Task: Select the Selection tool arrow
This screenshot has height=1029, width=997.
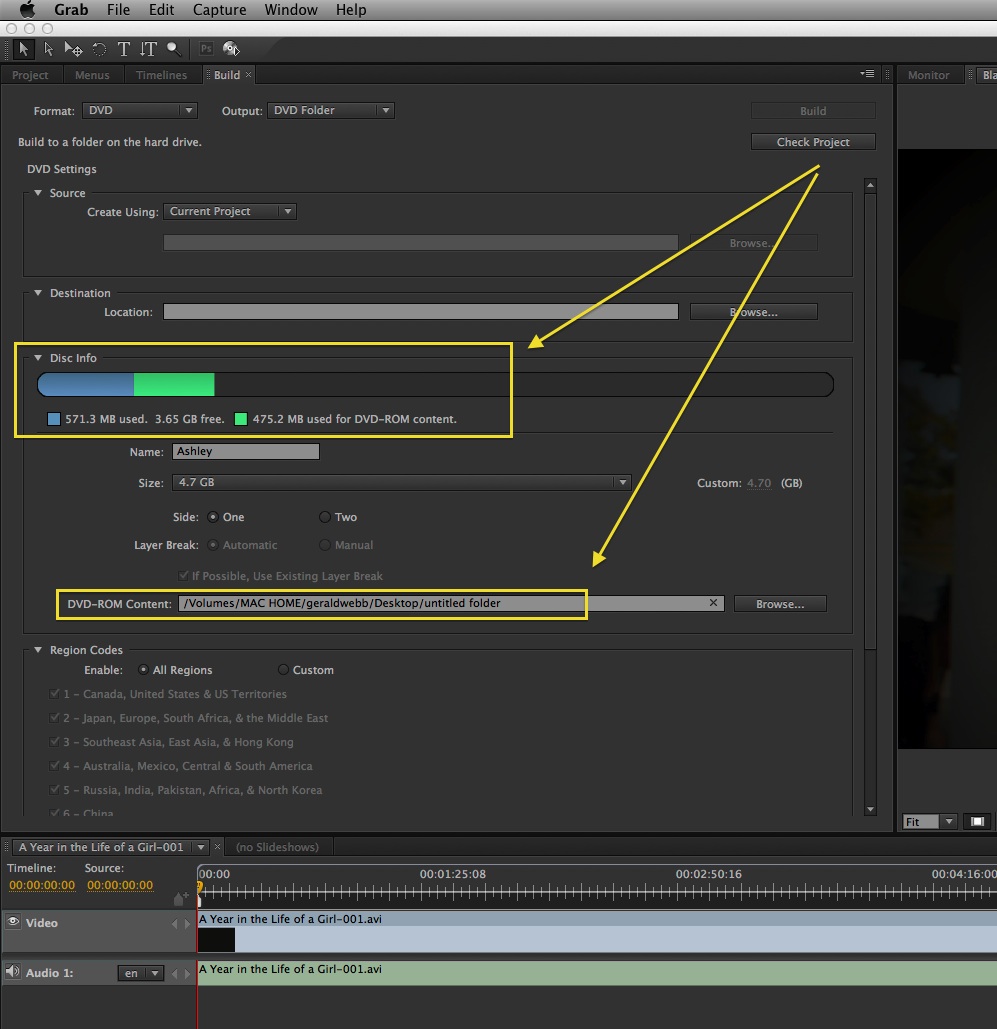Action: [24, 49]
